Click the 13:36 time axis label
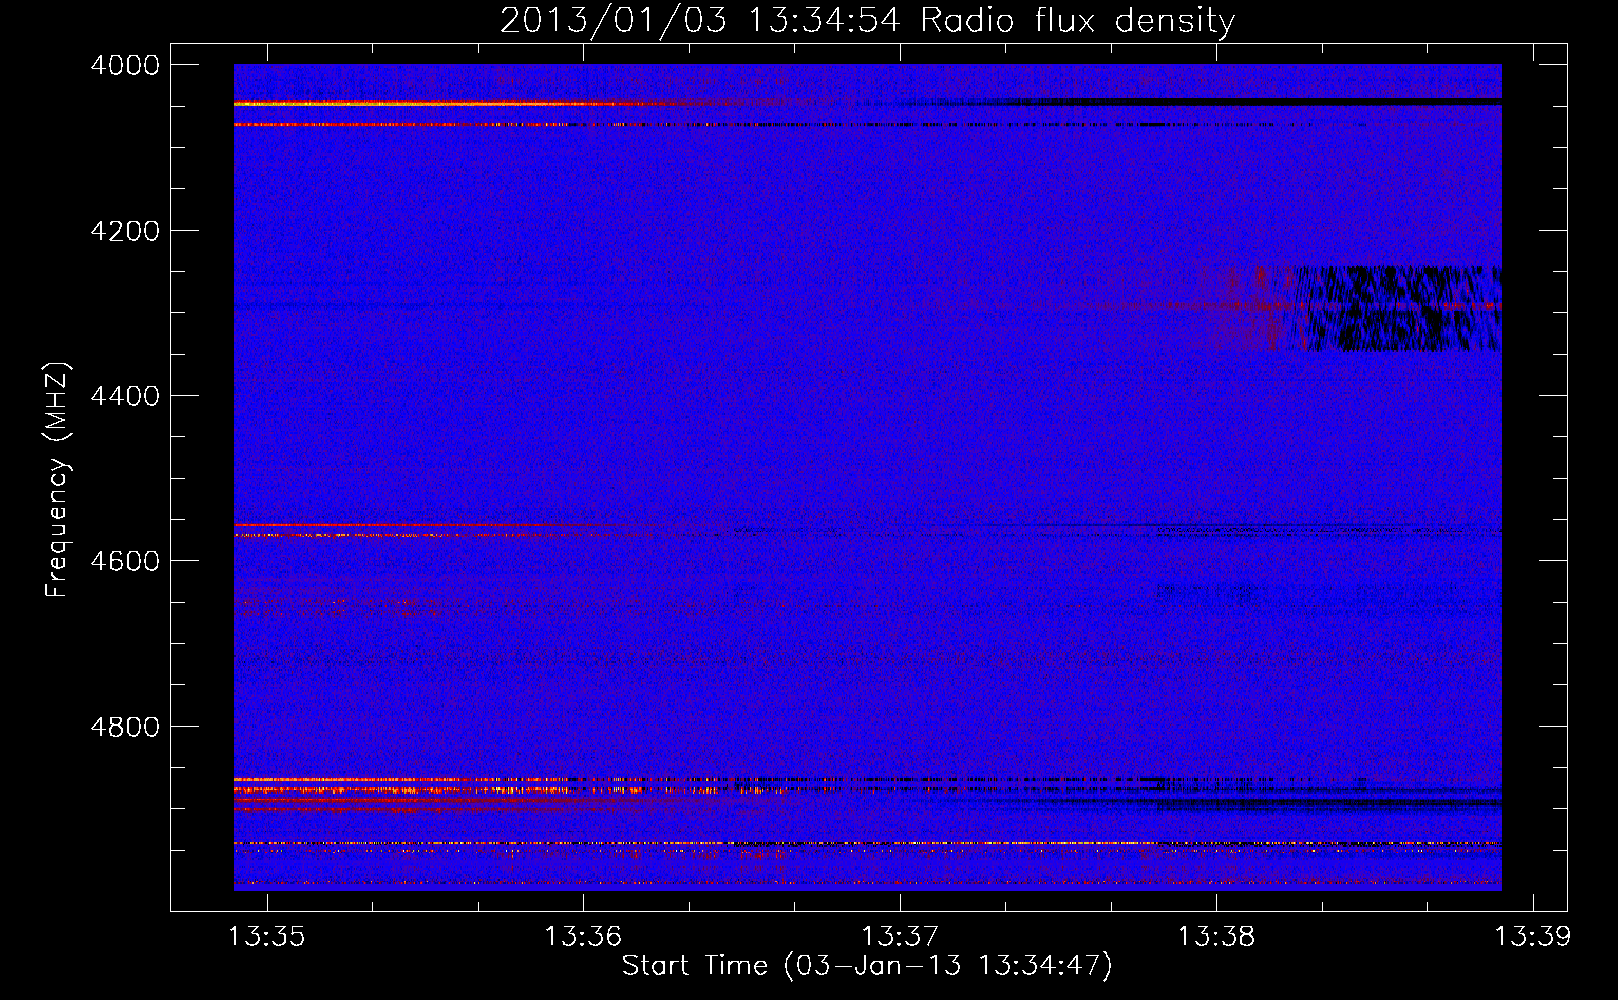 [x=583, y=937]
